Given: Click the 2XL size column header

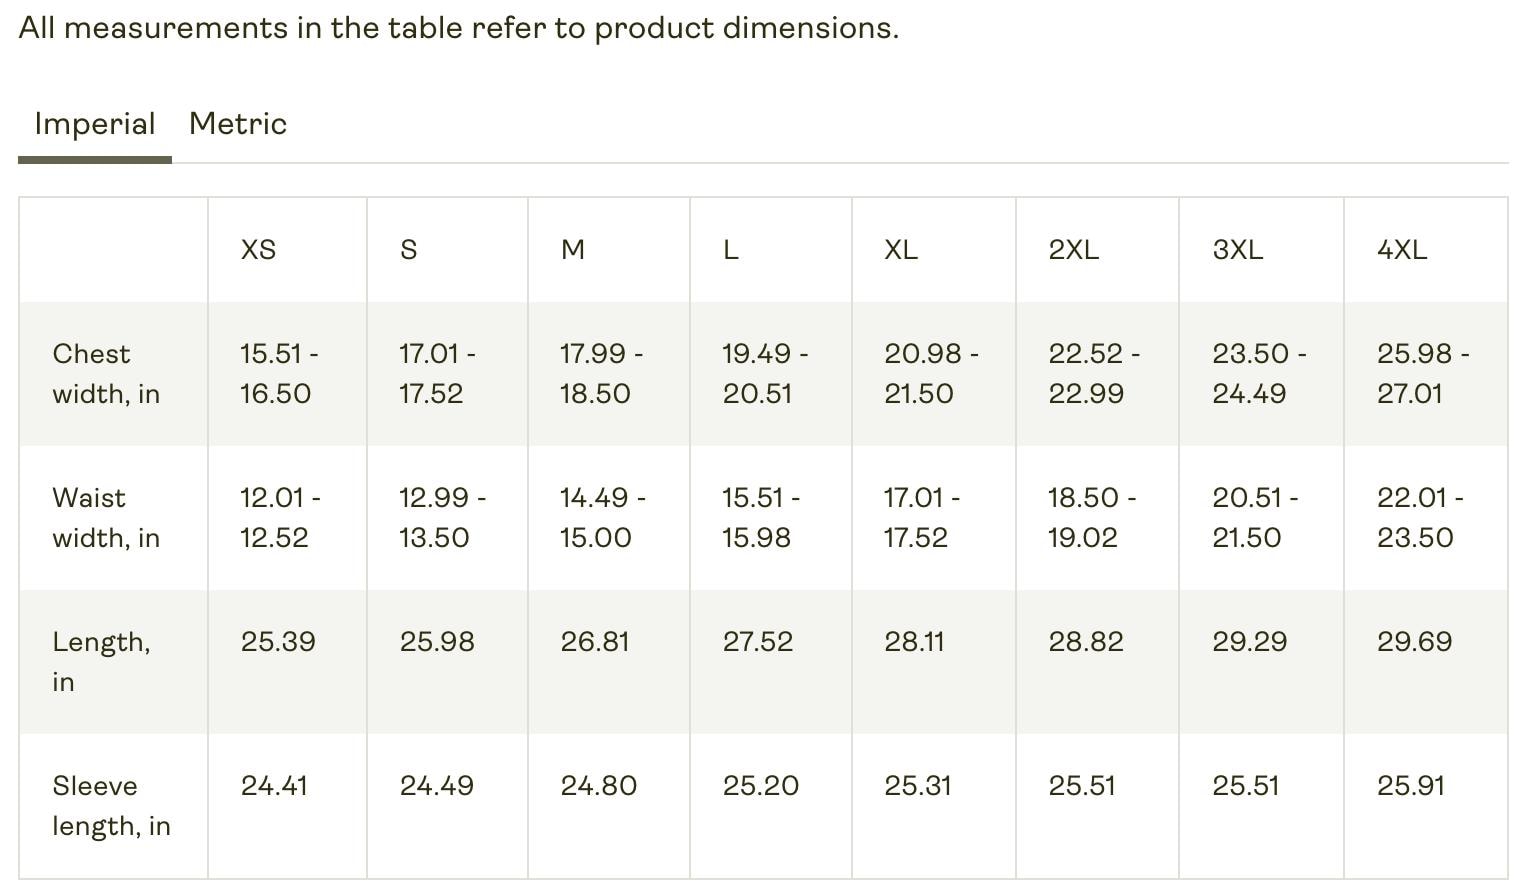Looking at the screenshot, I should tap(1074, 250).
